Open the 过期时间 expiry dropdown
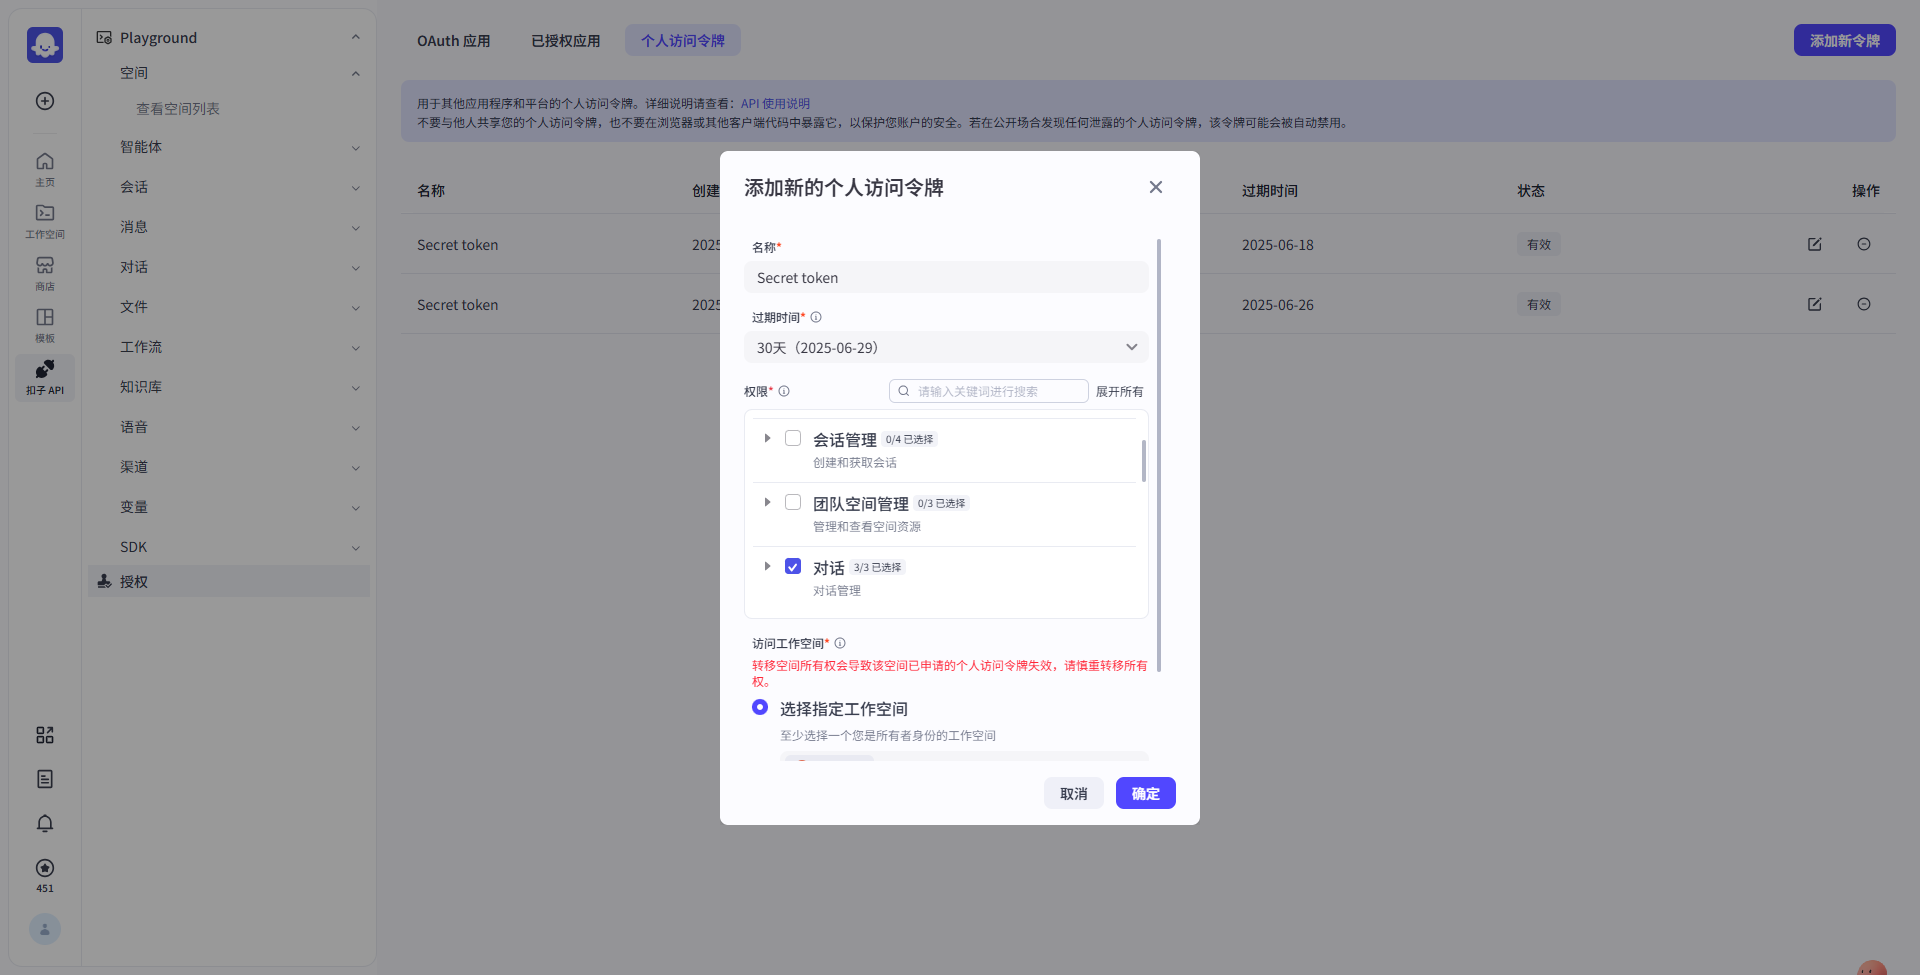1920x975 pixels. [x=945, y=348]
